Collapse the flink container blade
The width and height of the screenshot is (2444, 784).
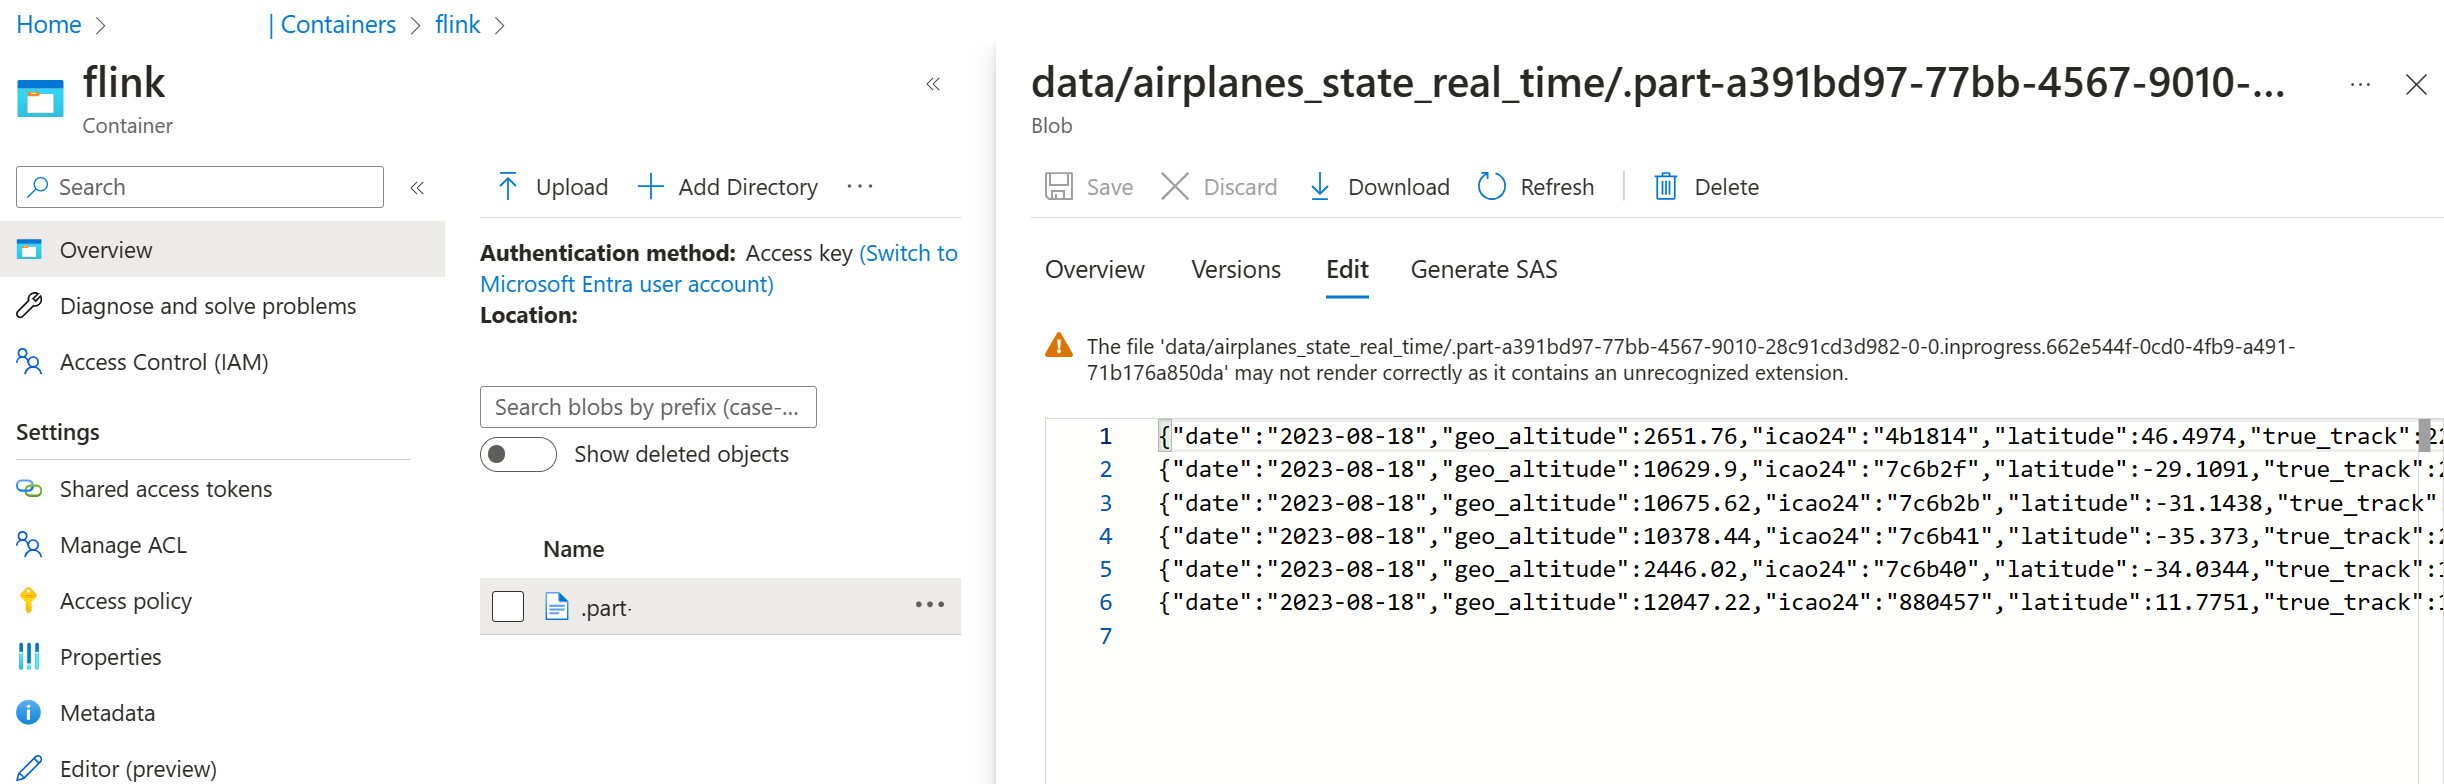point(933,84)
